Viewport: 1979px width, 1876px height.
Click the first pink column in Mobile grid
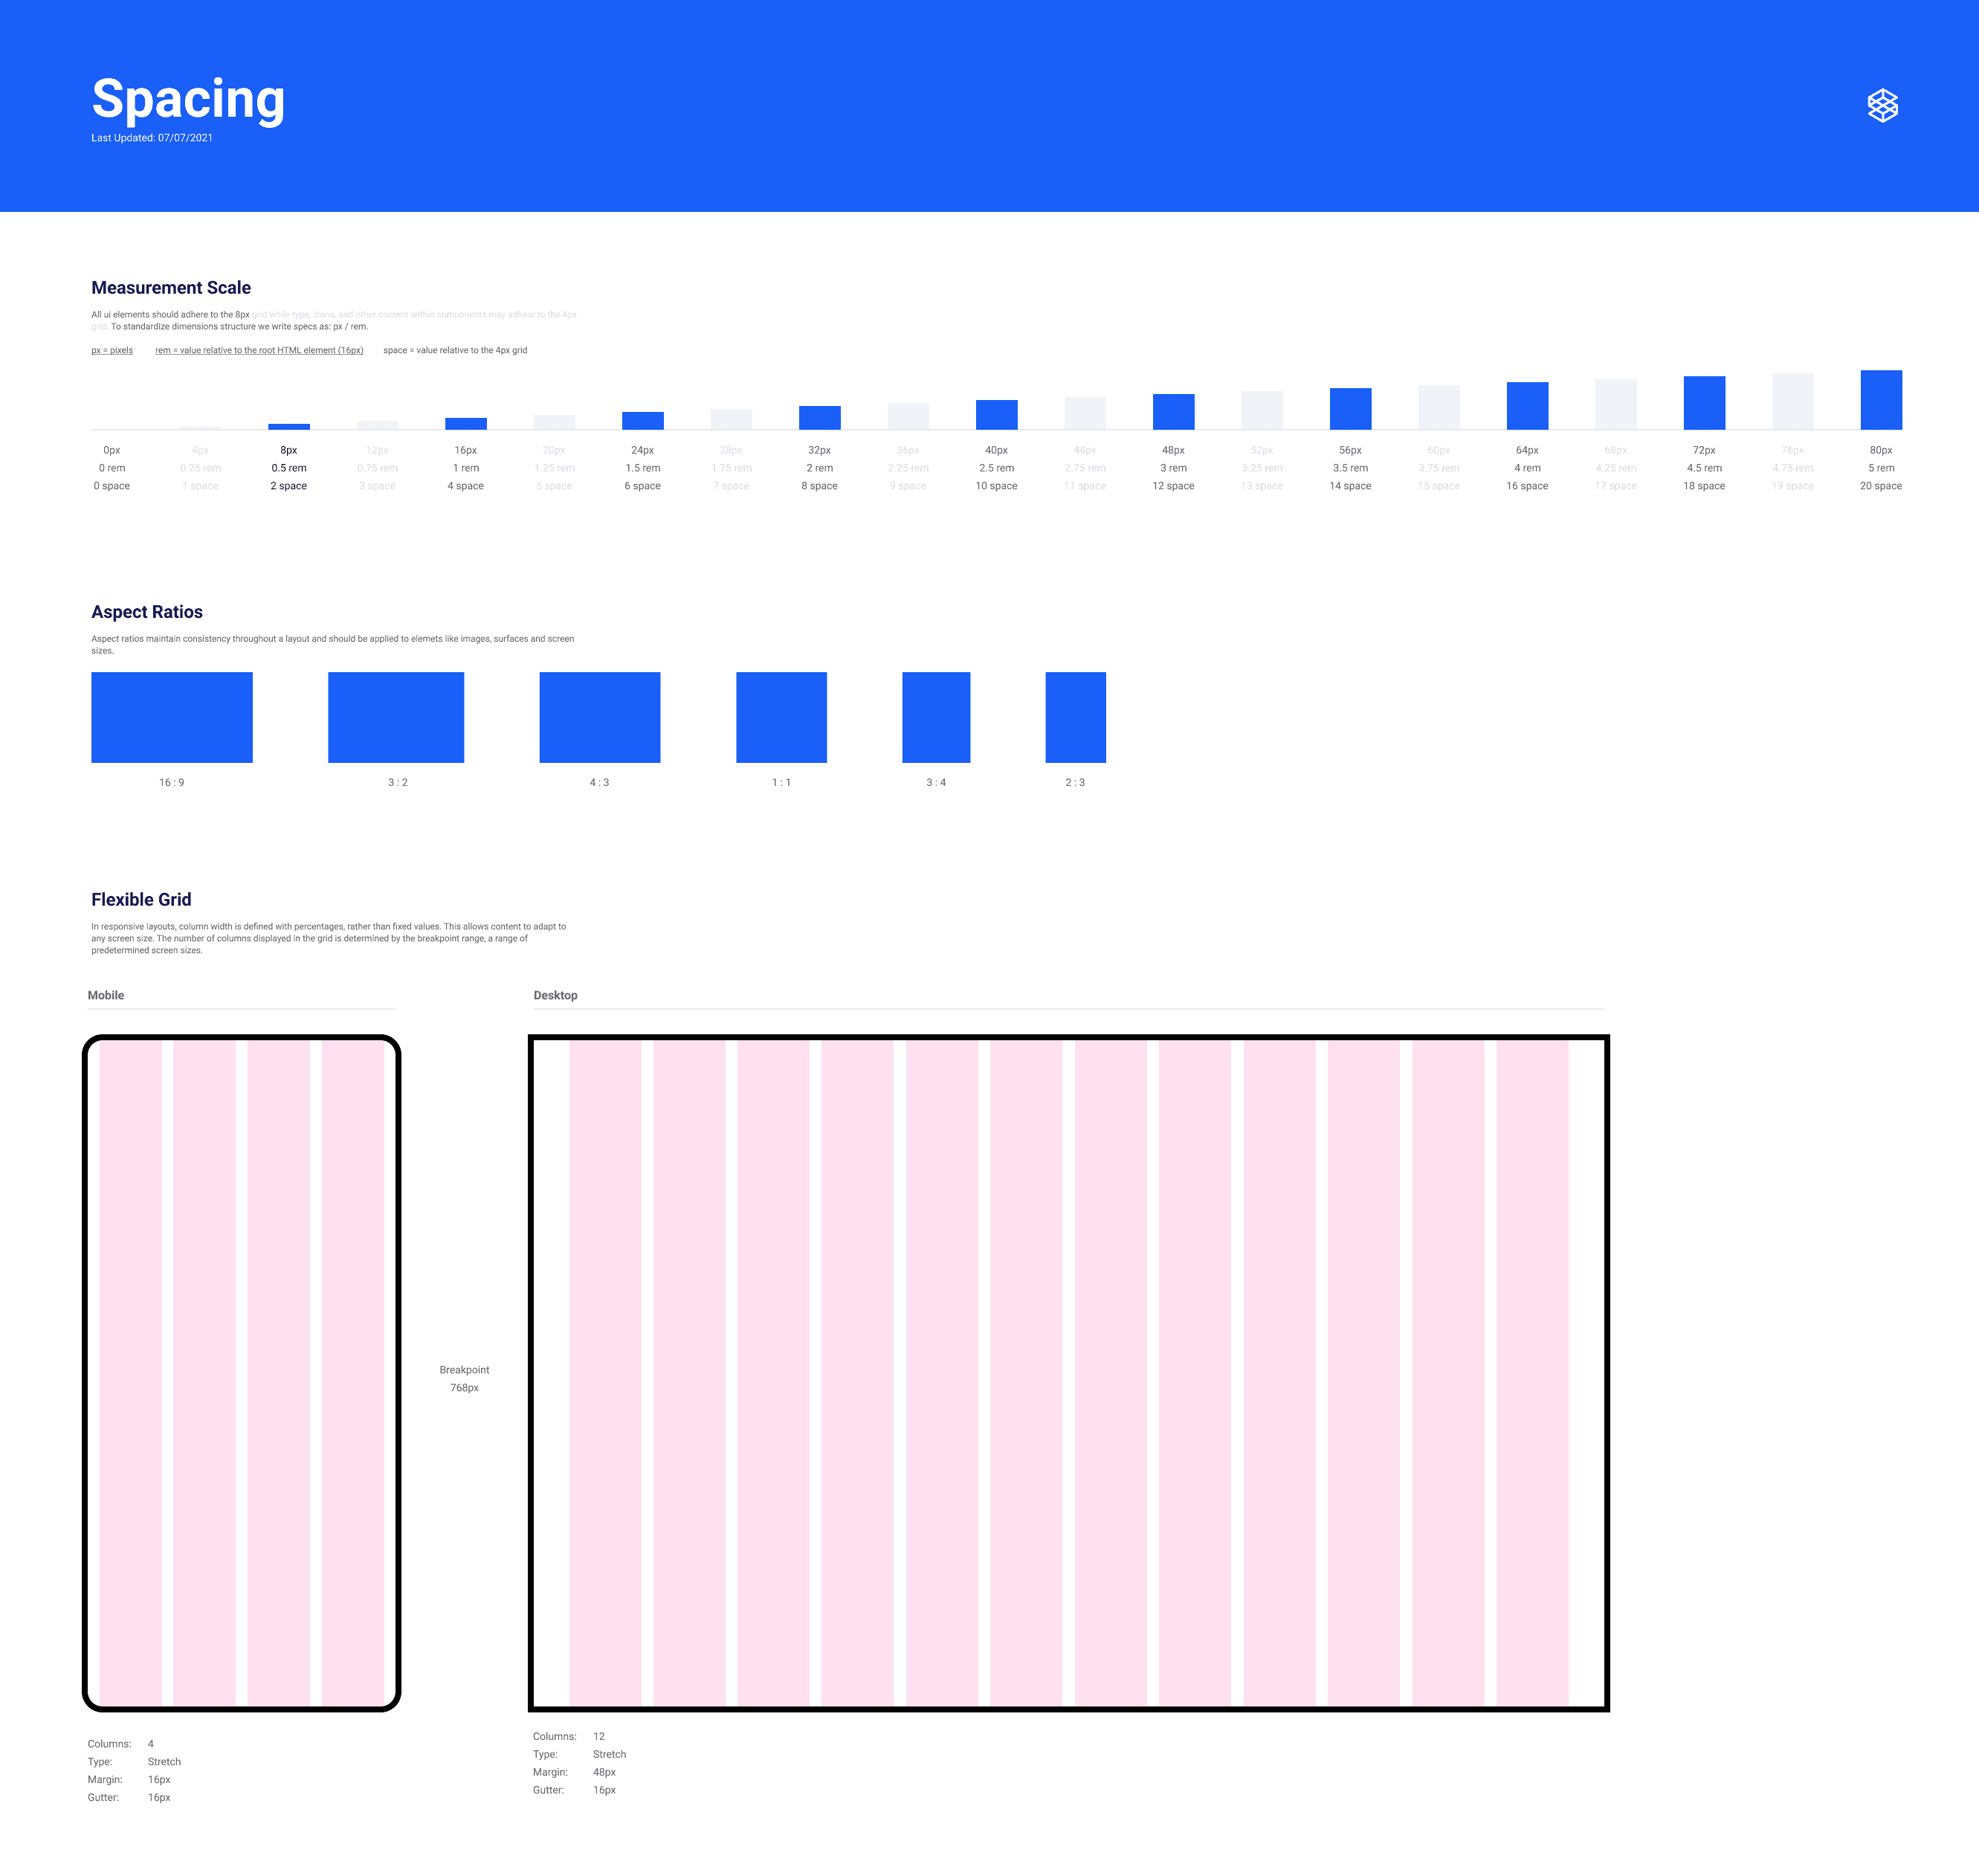pyautogui.click(x=130, y=1372)
